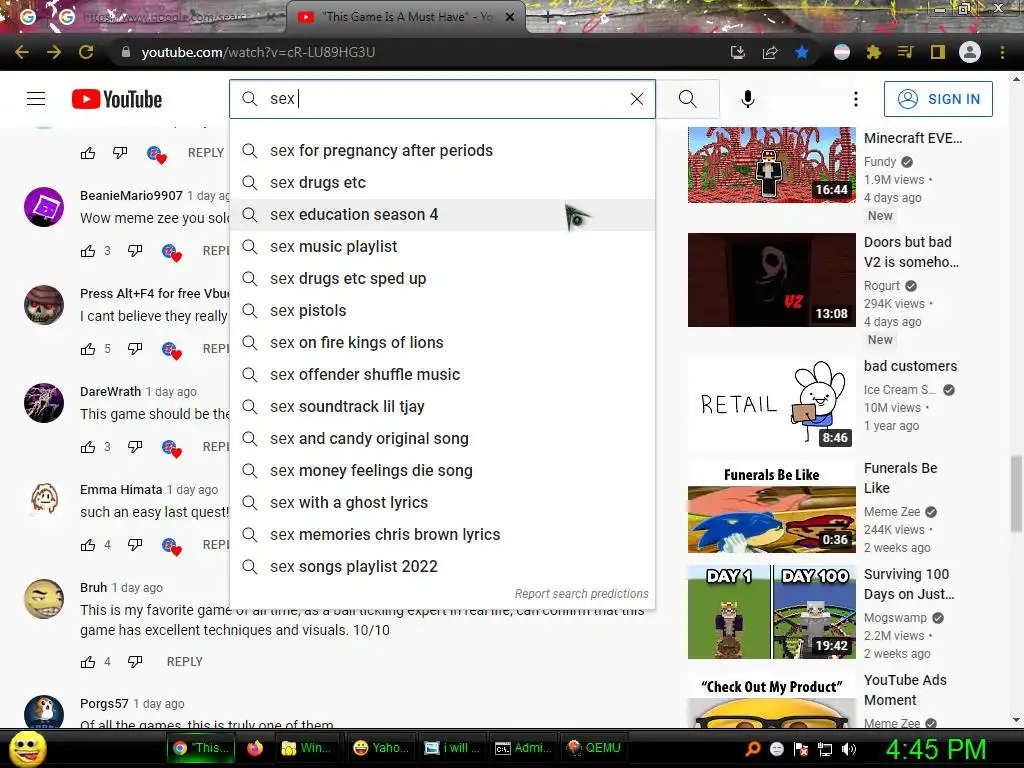Open the Chrome three-dot menu
Viewport: 1024px width, 768px height.
point(1002,52)
